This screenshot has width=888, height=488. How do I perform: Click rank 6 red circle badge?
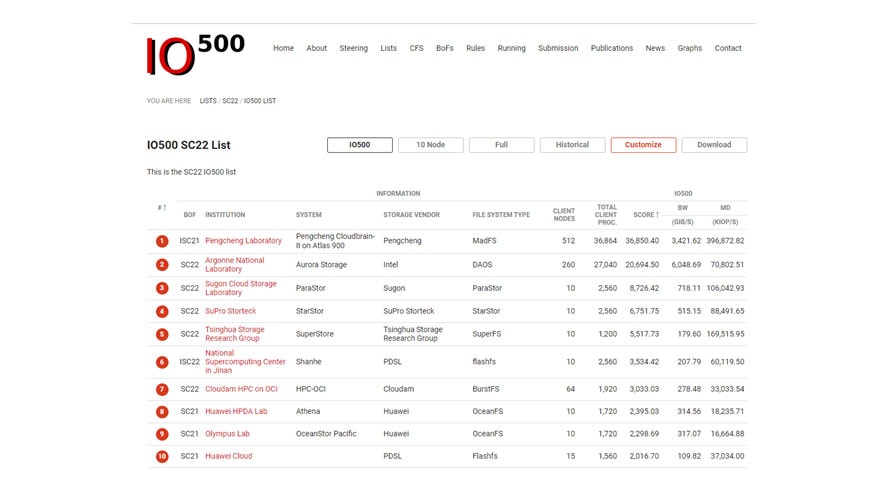click(x=162, y=362)
